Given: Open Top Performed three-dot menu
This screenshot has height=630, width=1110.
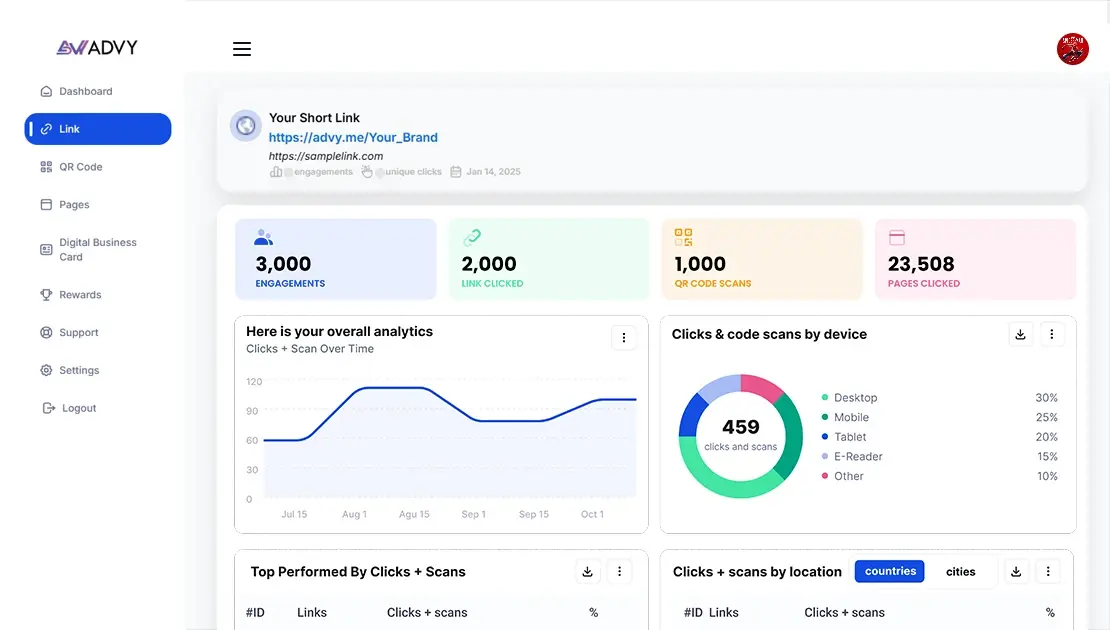Looking at the screenshot, I should 619,571.
